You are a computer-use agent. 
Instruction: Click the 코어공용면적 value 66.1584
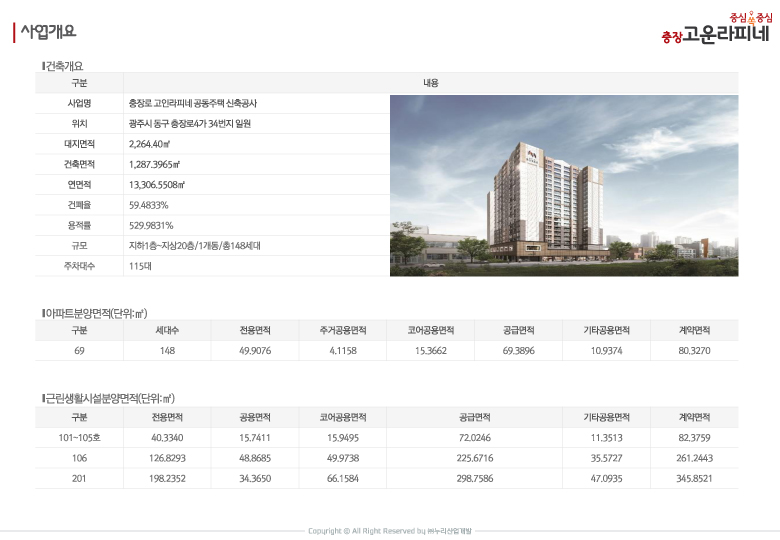[x=343, y=478]
